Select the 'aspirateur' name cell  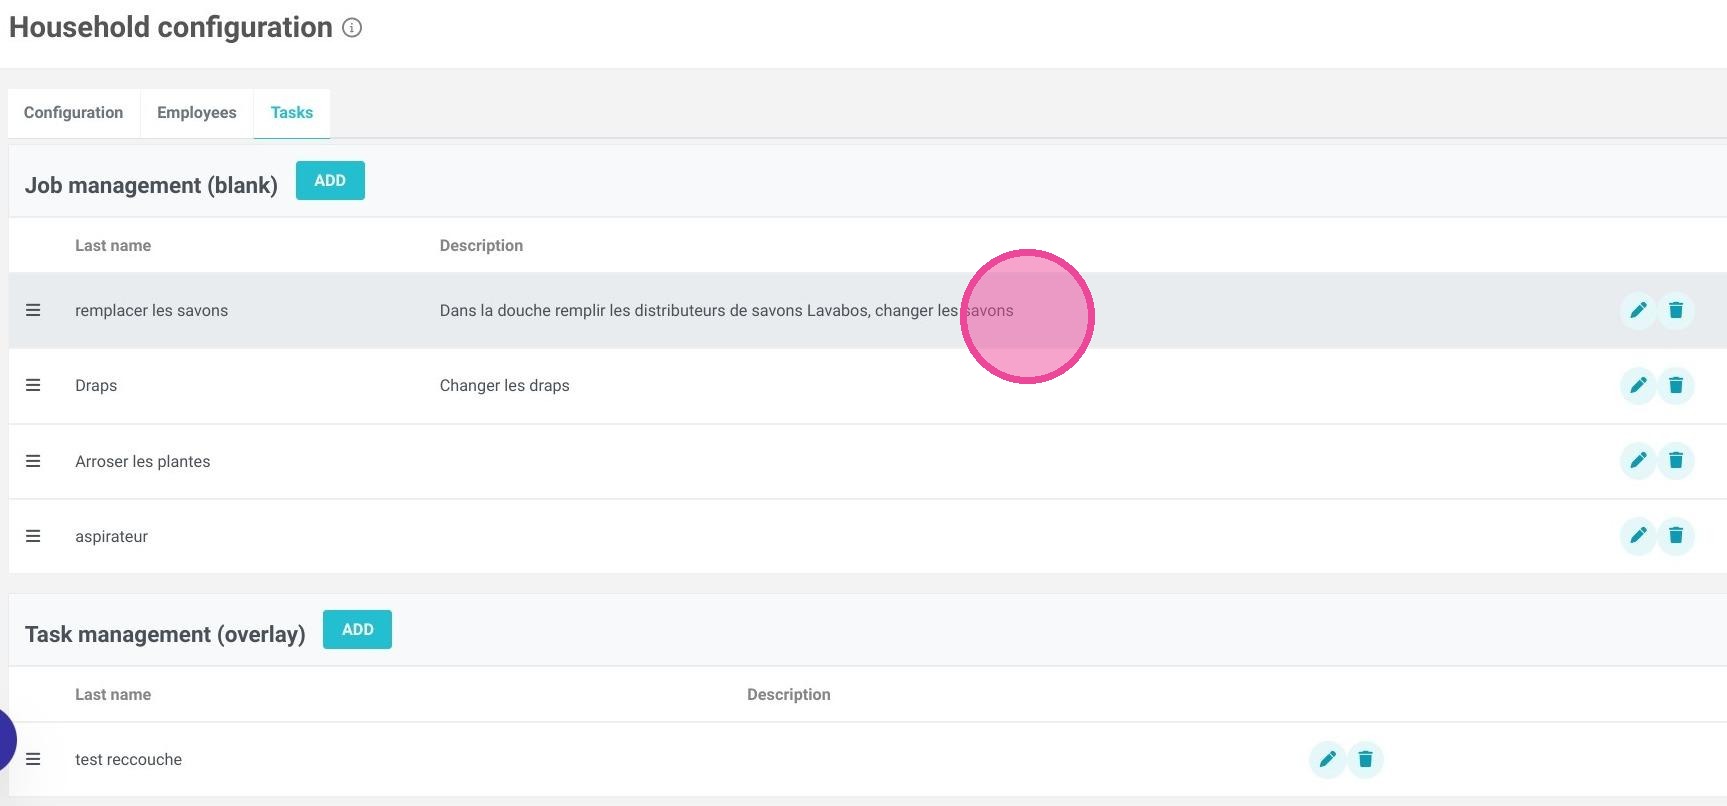pos(111,536)
